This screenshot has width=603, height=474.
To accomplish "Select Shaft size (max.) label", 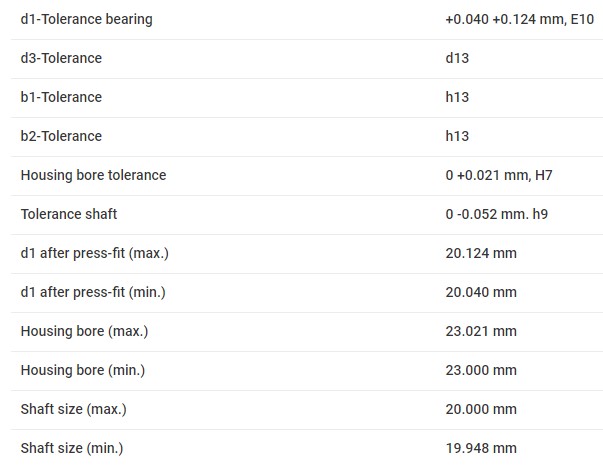I will [x=73, y=409].
